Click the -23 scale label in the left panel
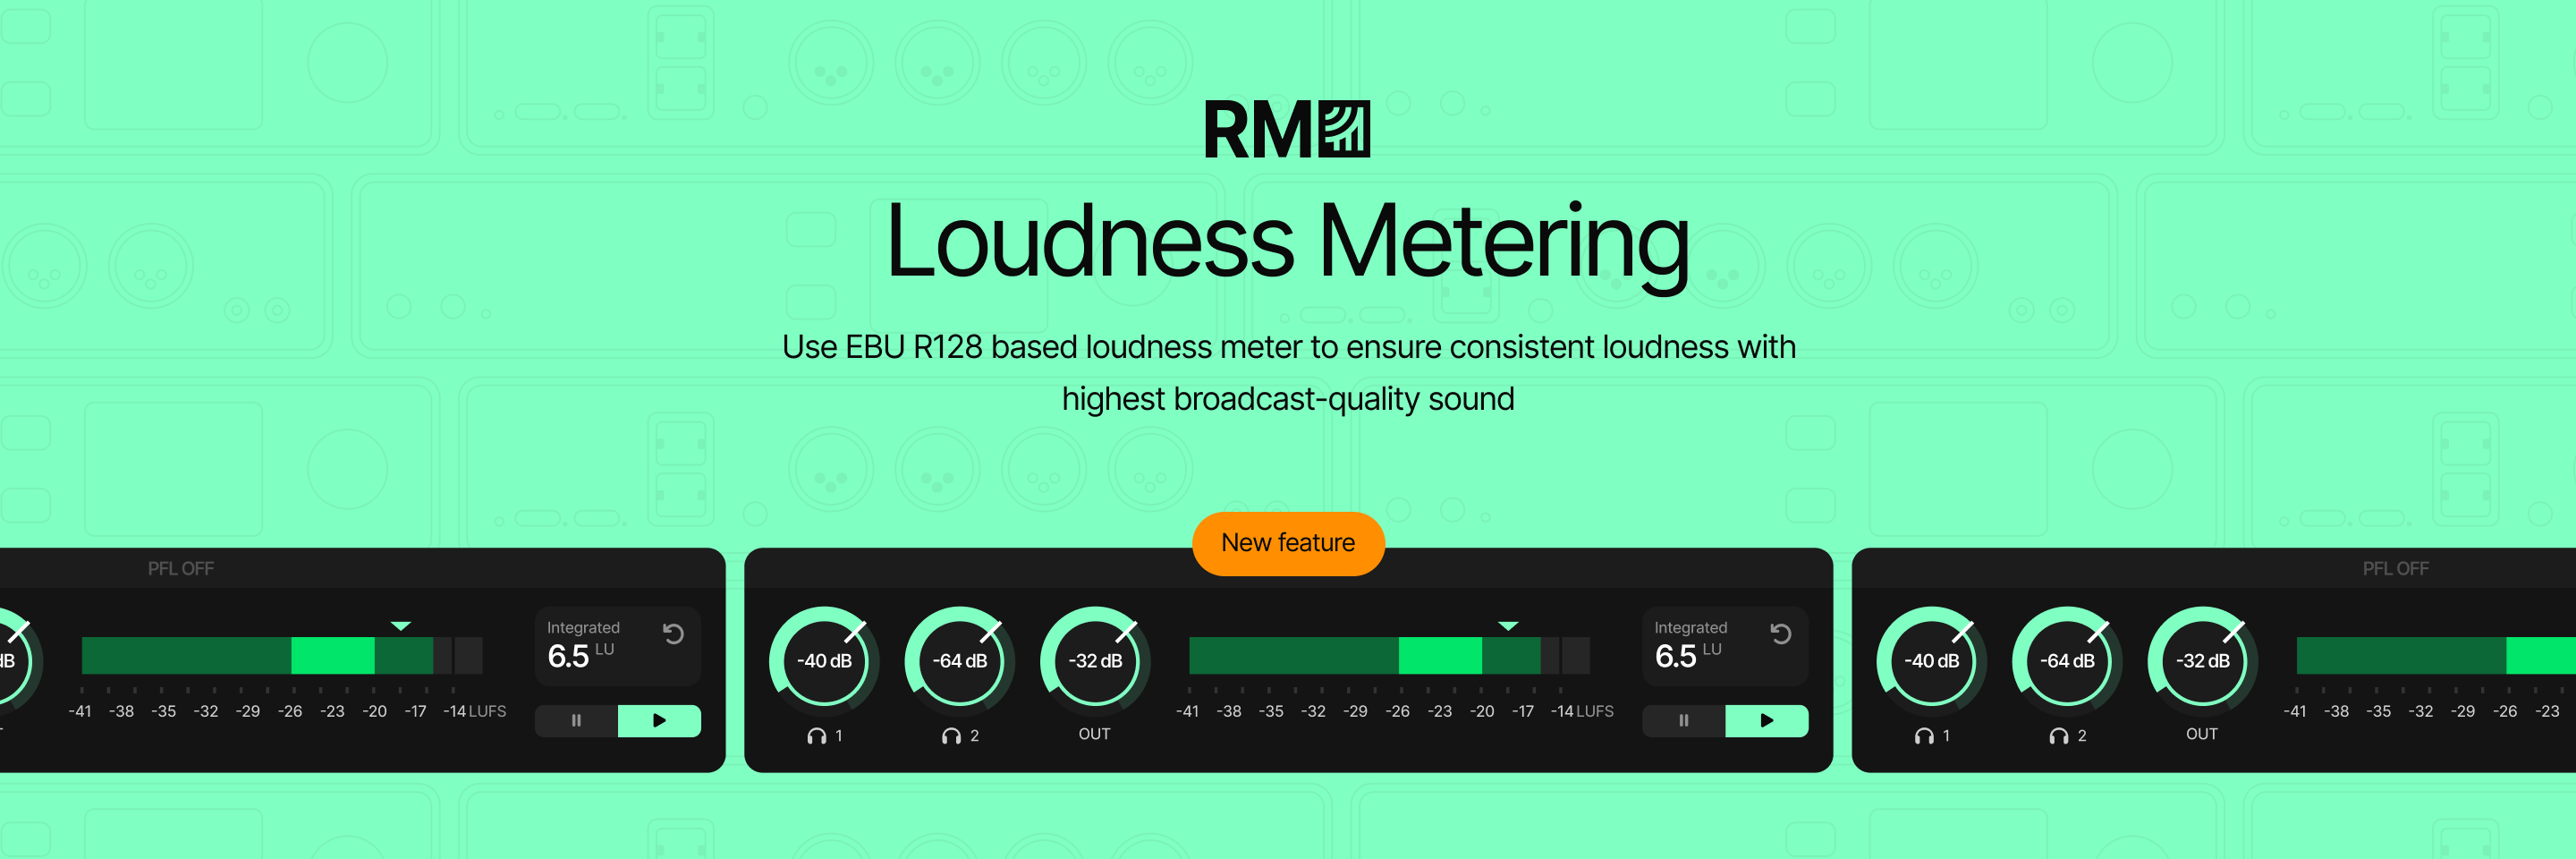Image resolution: width=2576 pixels, height=859 pixels. tap(332, 711)
